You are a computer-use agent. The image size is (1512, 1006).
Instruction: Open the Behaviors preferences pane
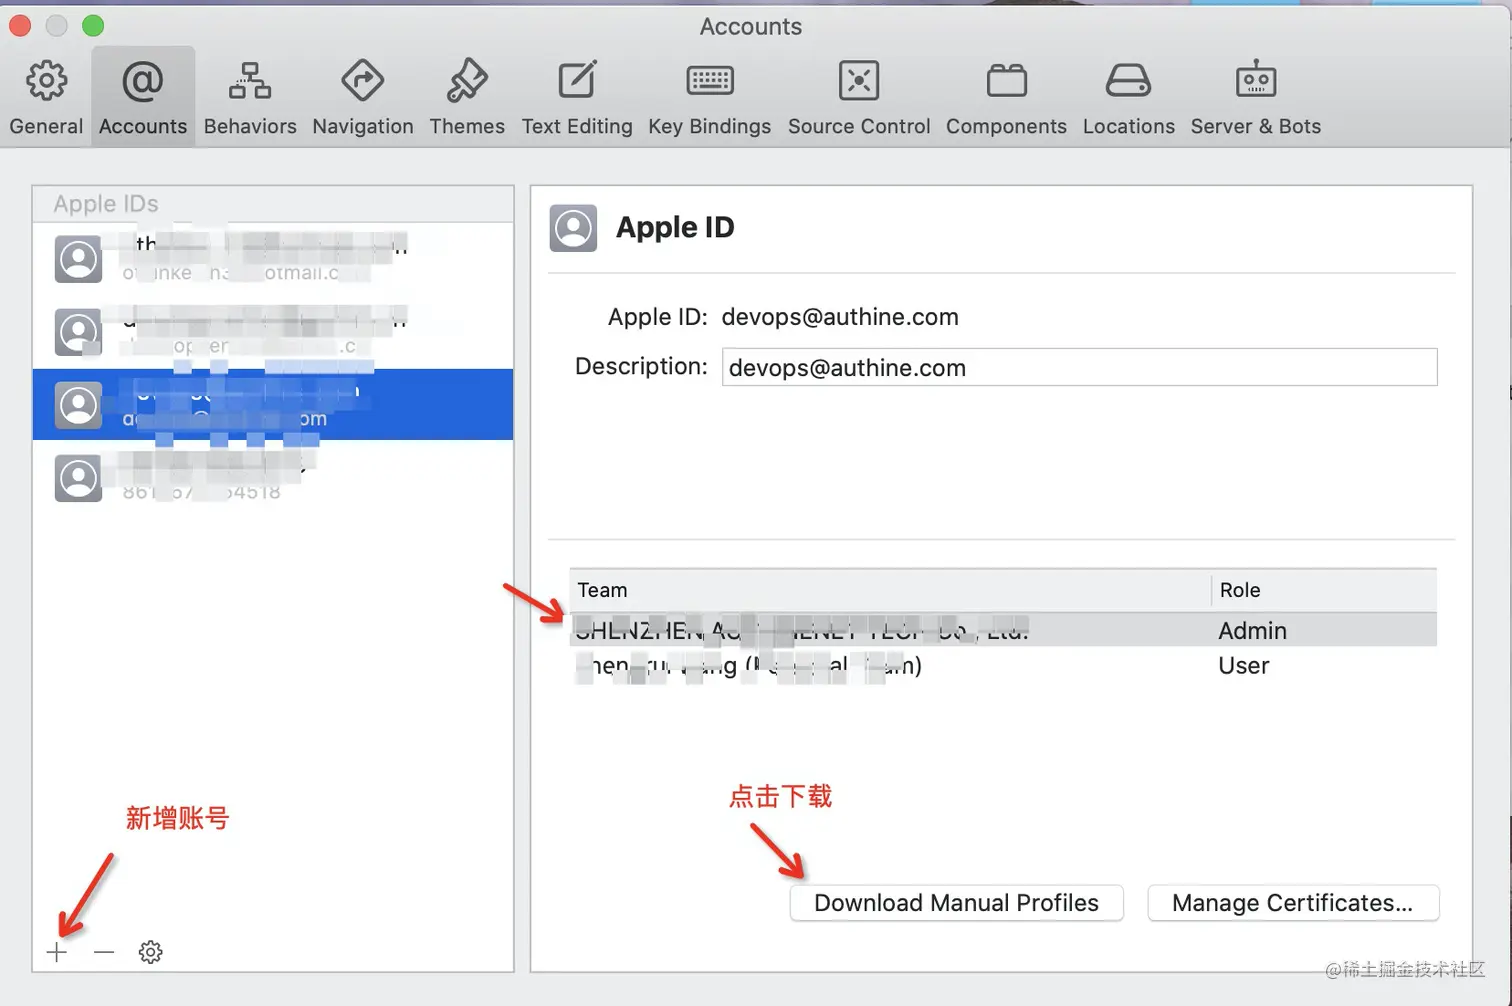point(250,97)
